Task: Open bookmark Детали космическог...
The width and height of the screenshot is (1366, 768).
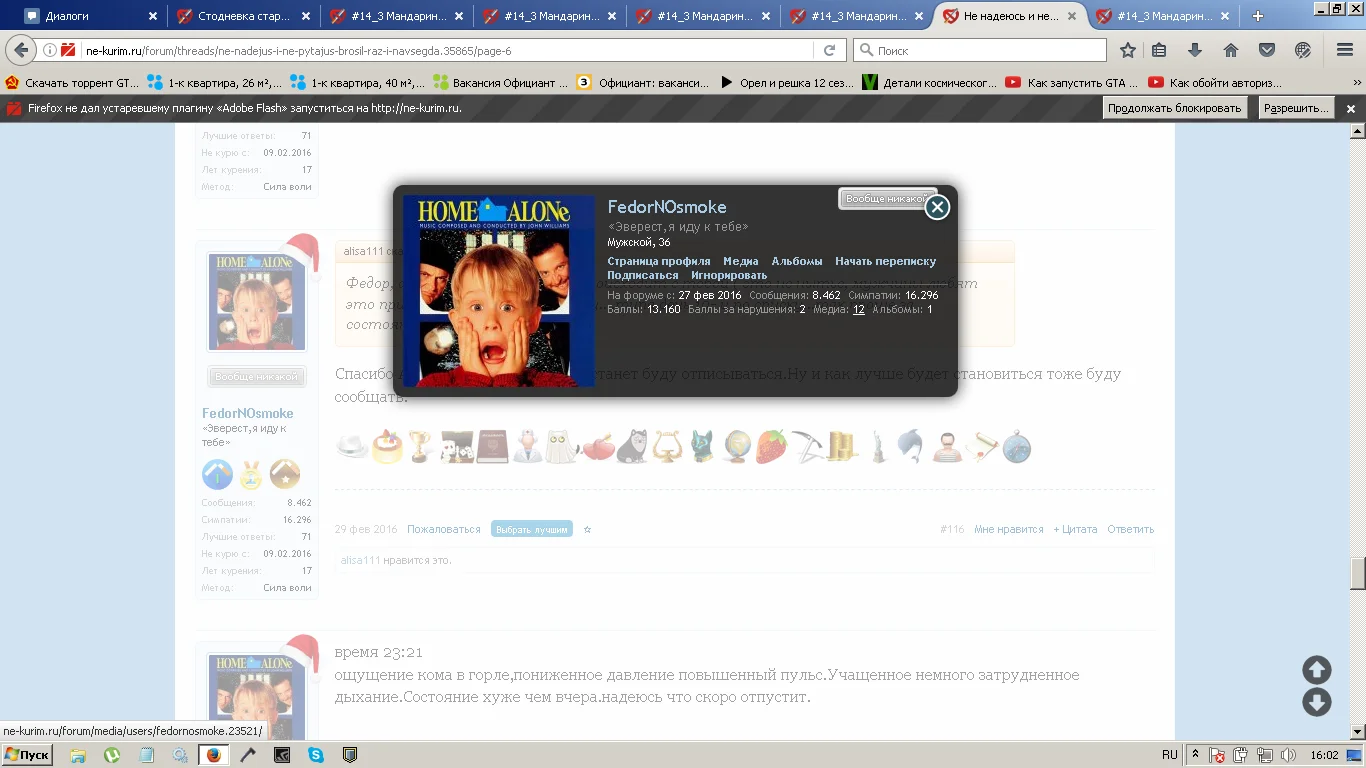Action: (x=931, y=83)
